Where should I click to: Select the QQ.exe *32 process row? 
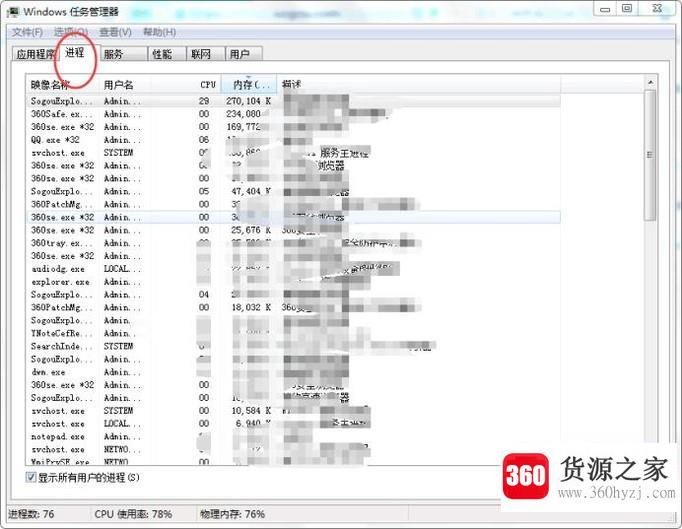point(294,140)
